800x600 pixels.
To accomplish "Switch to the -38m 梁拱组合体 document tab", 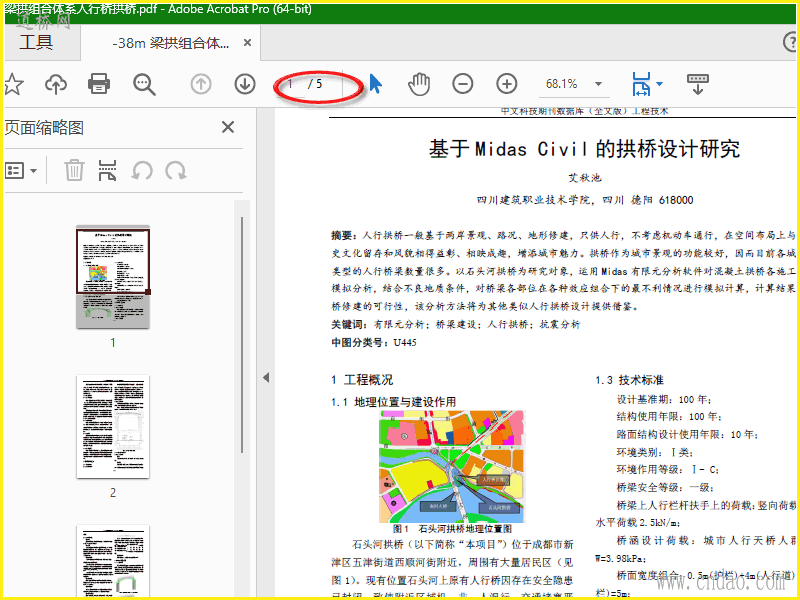I will click(x=170, y=43).
